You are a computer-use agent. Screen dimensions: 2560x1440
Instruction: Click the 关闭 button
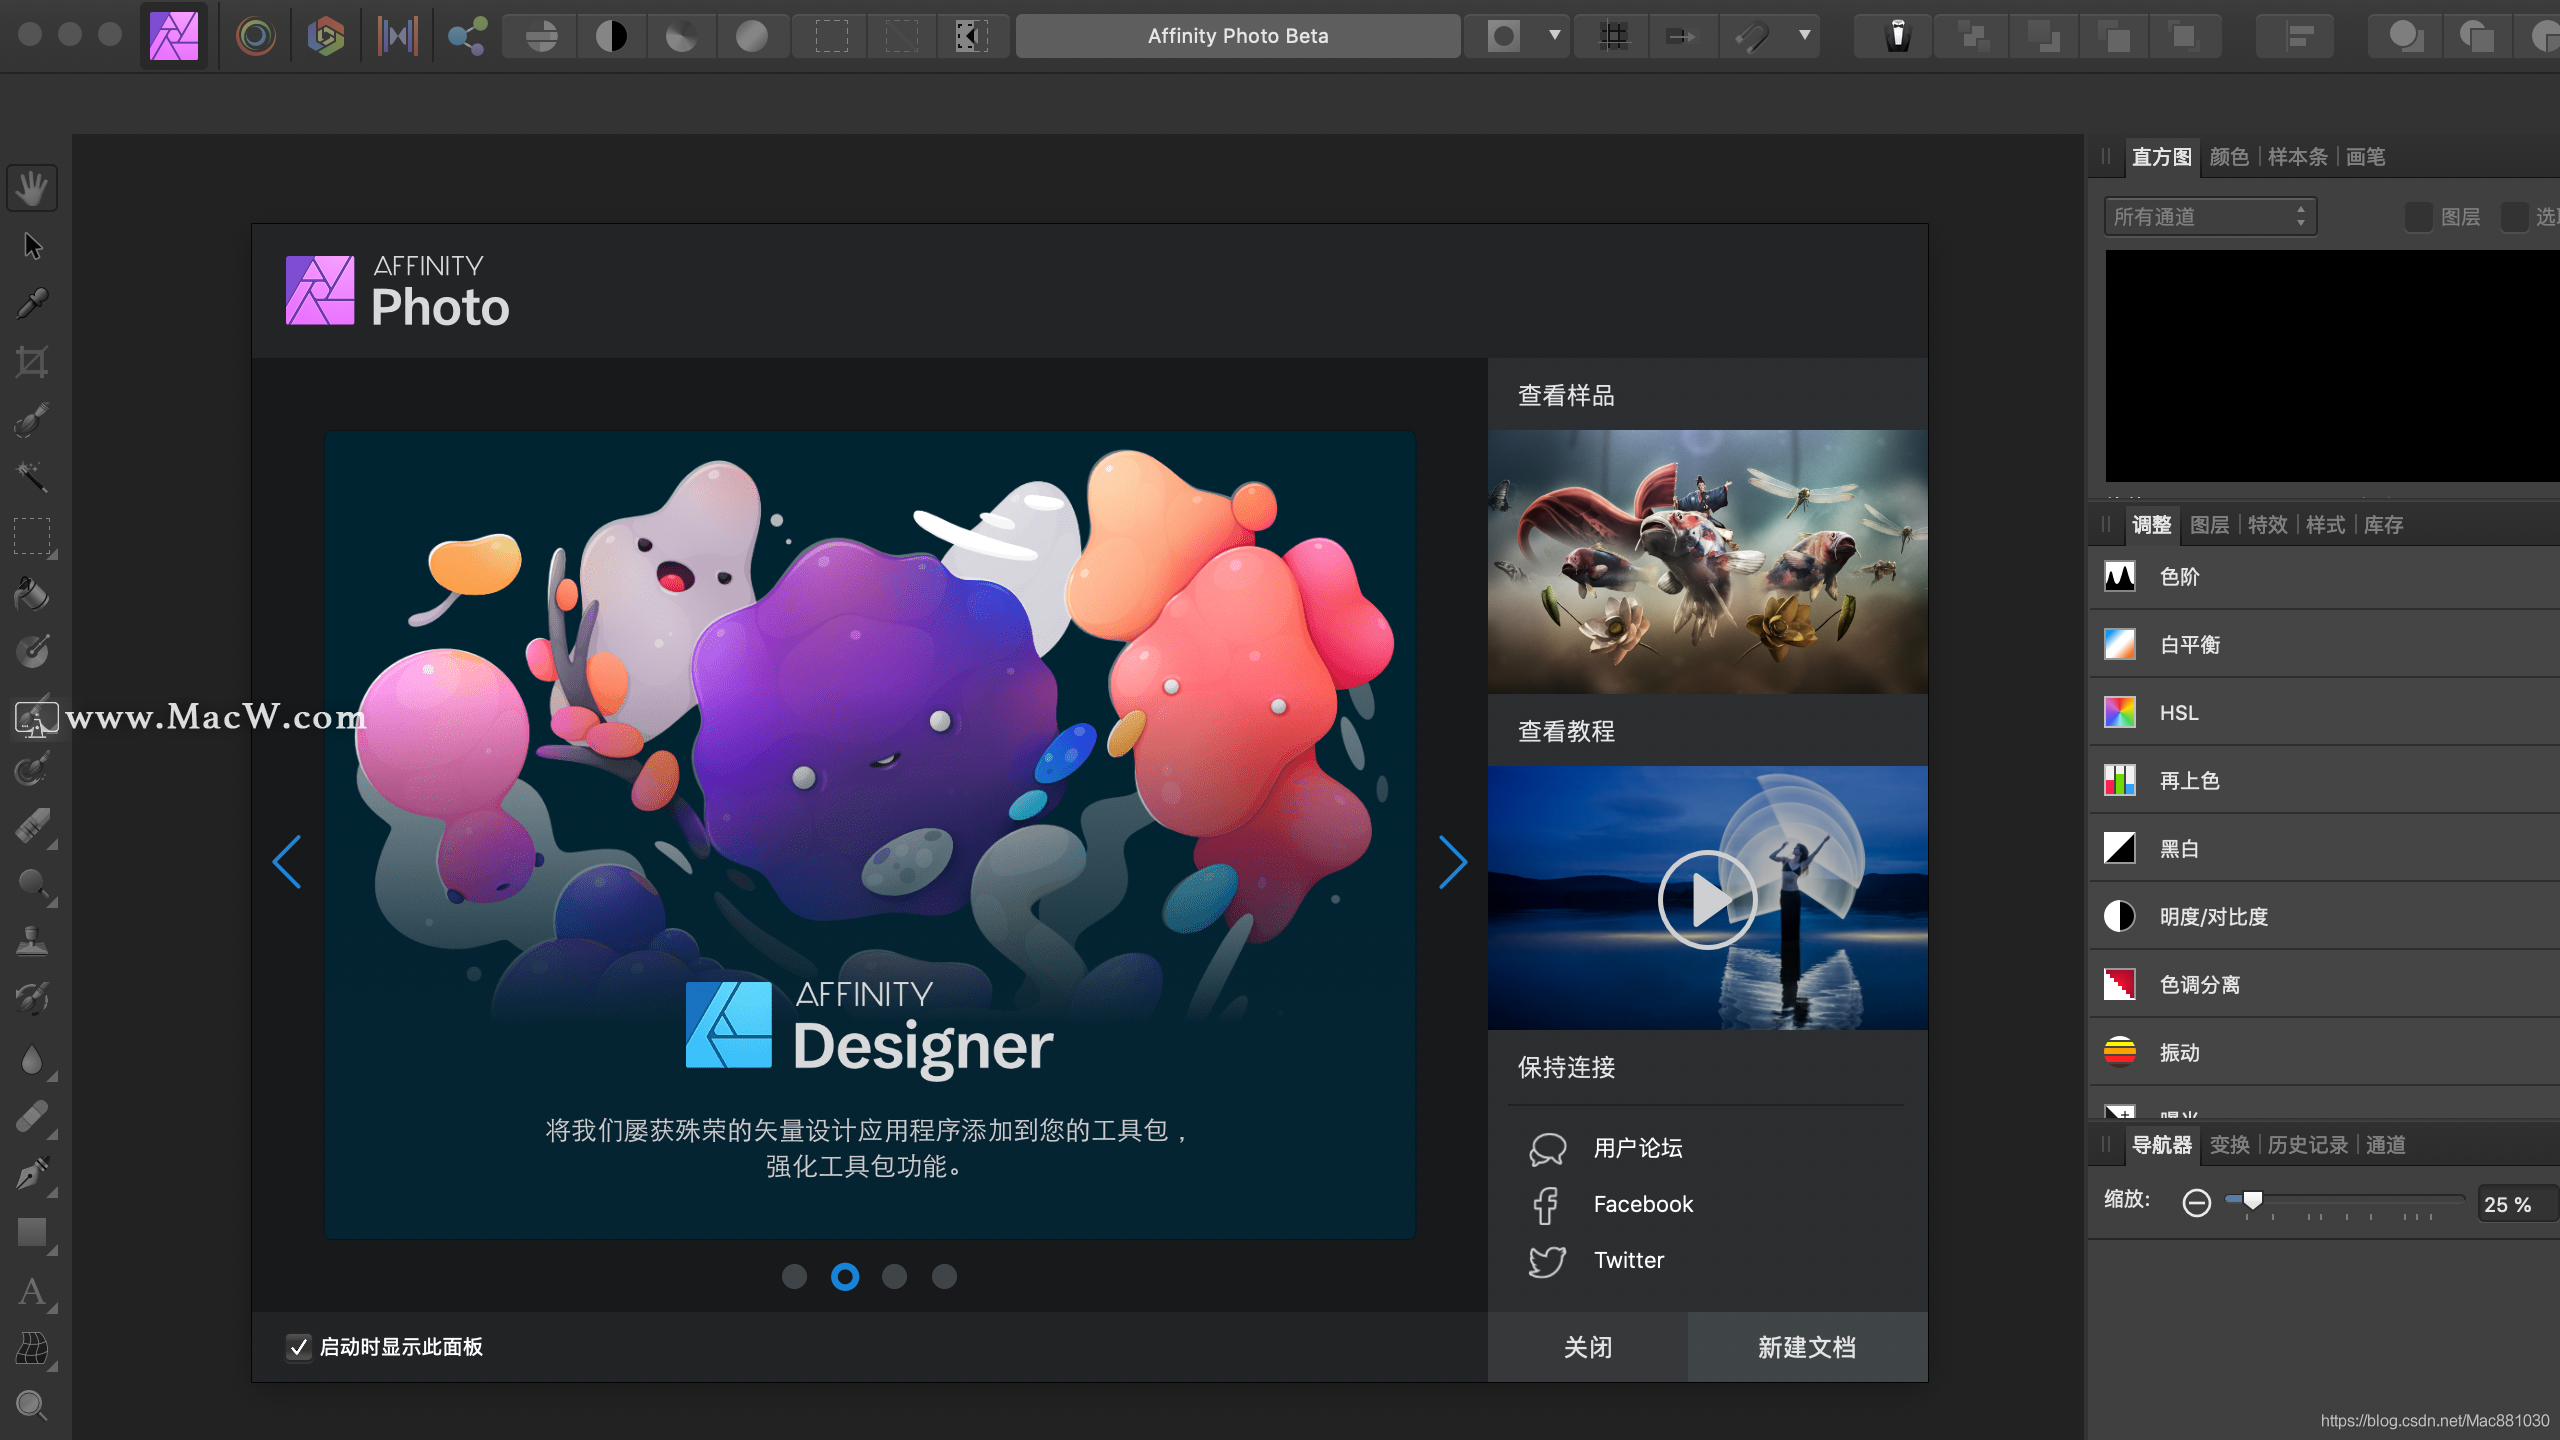point(1588,1347)
